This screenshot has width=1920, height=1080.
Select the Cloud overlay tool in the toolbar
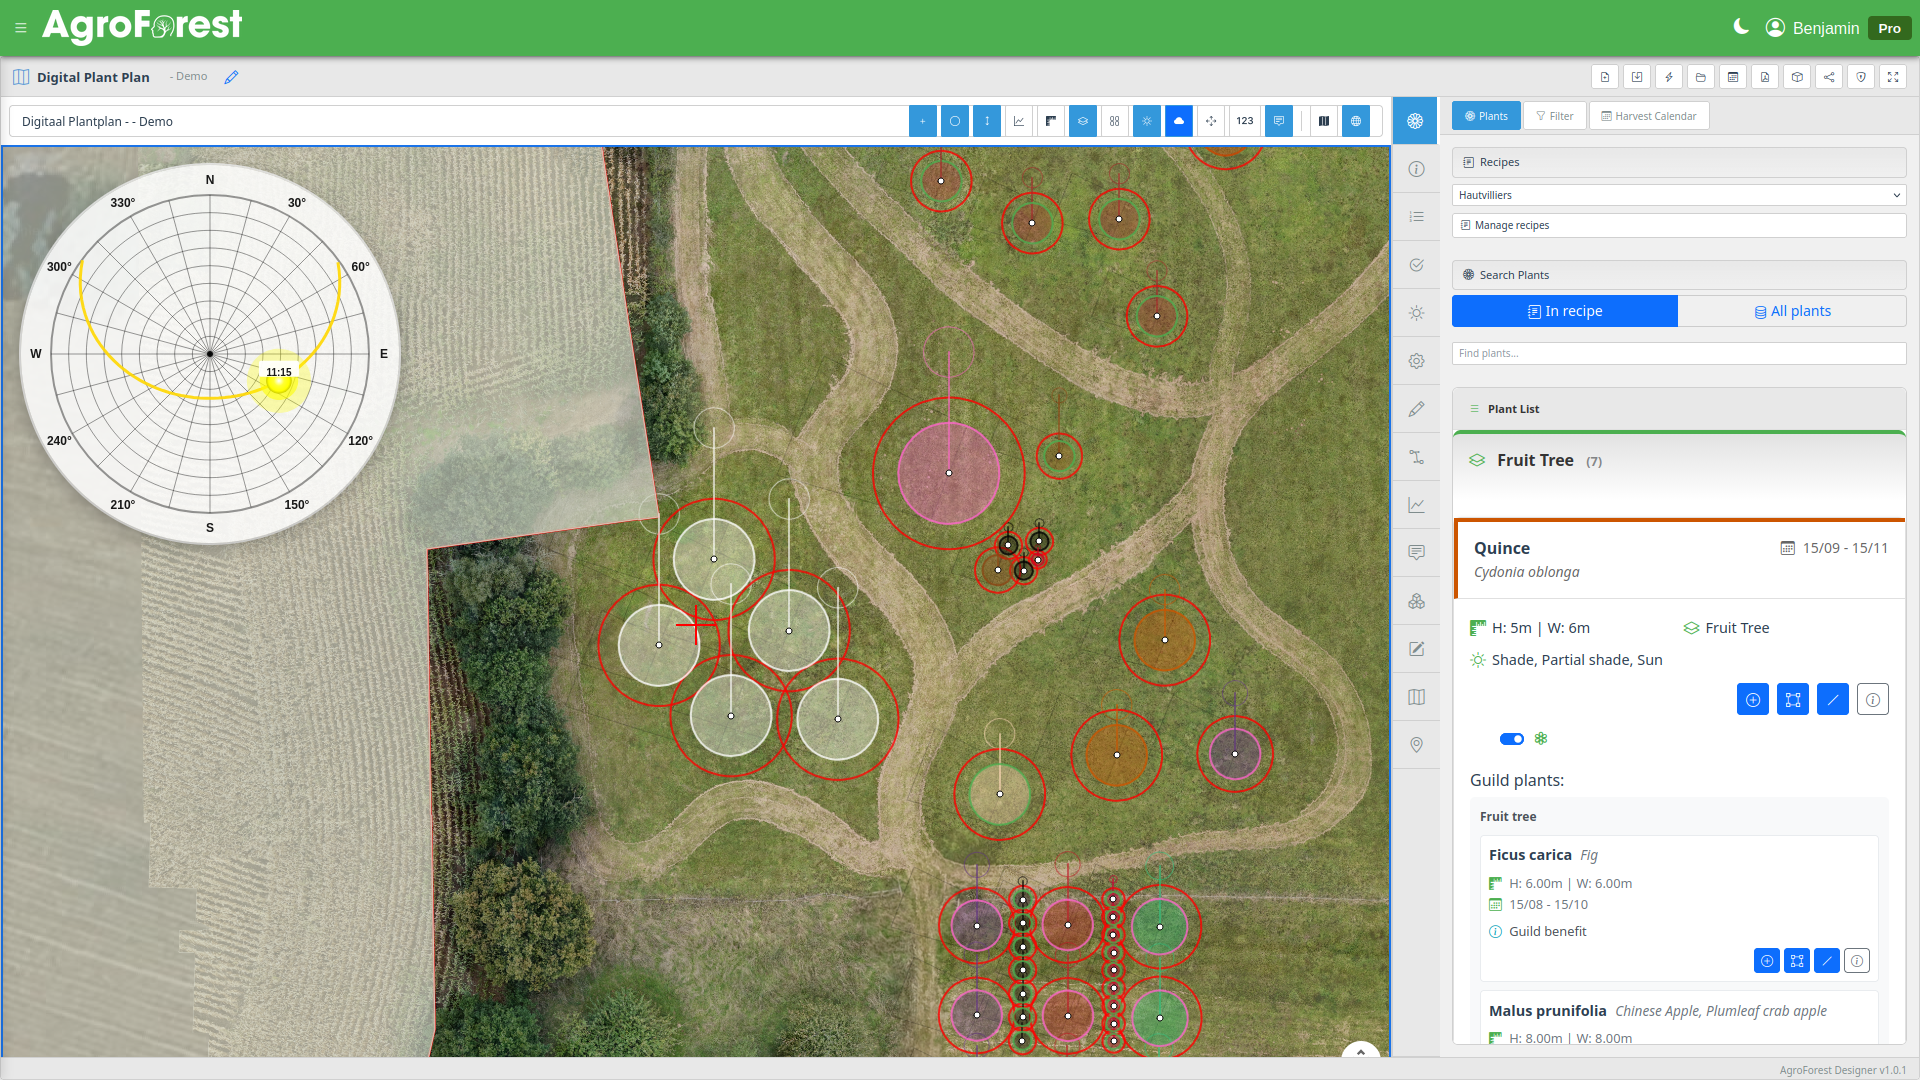(1179, 121)
